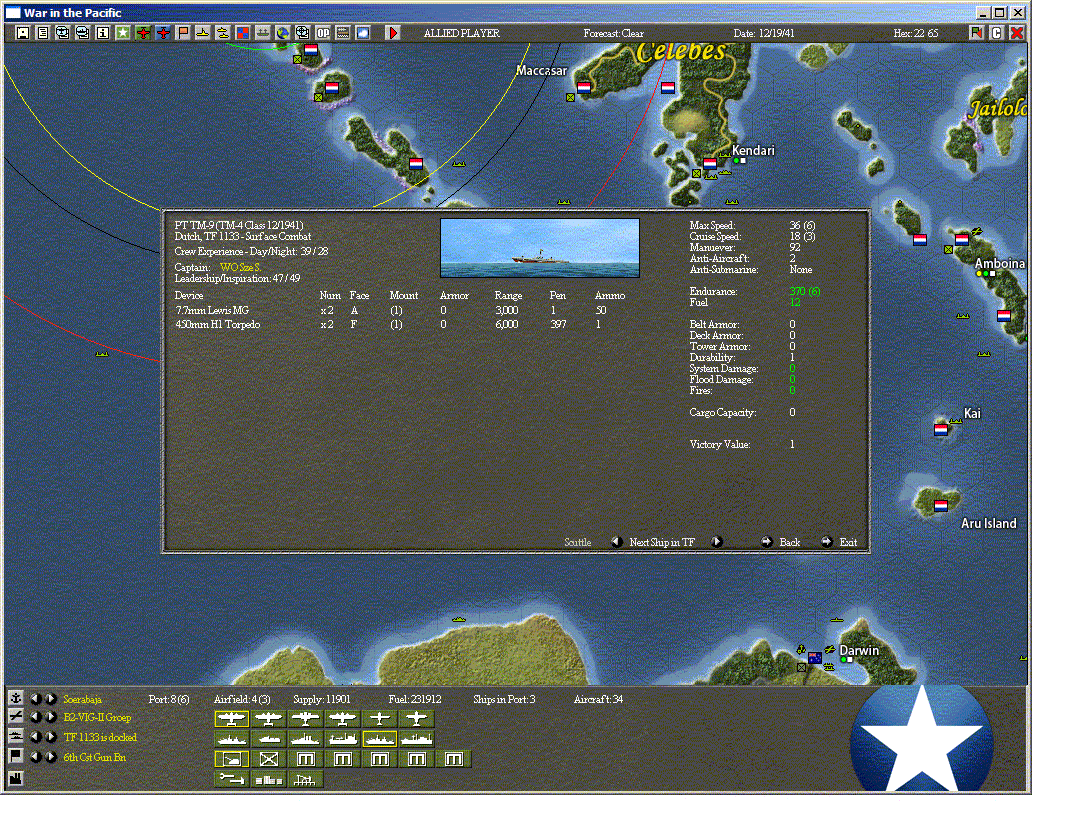This screenshot has height=828, width=1075.
Task: Click the orange flag toolbar icon
Action: point(183,32)
